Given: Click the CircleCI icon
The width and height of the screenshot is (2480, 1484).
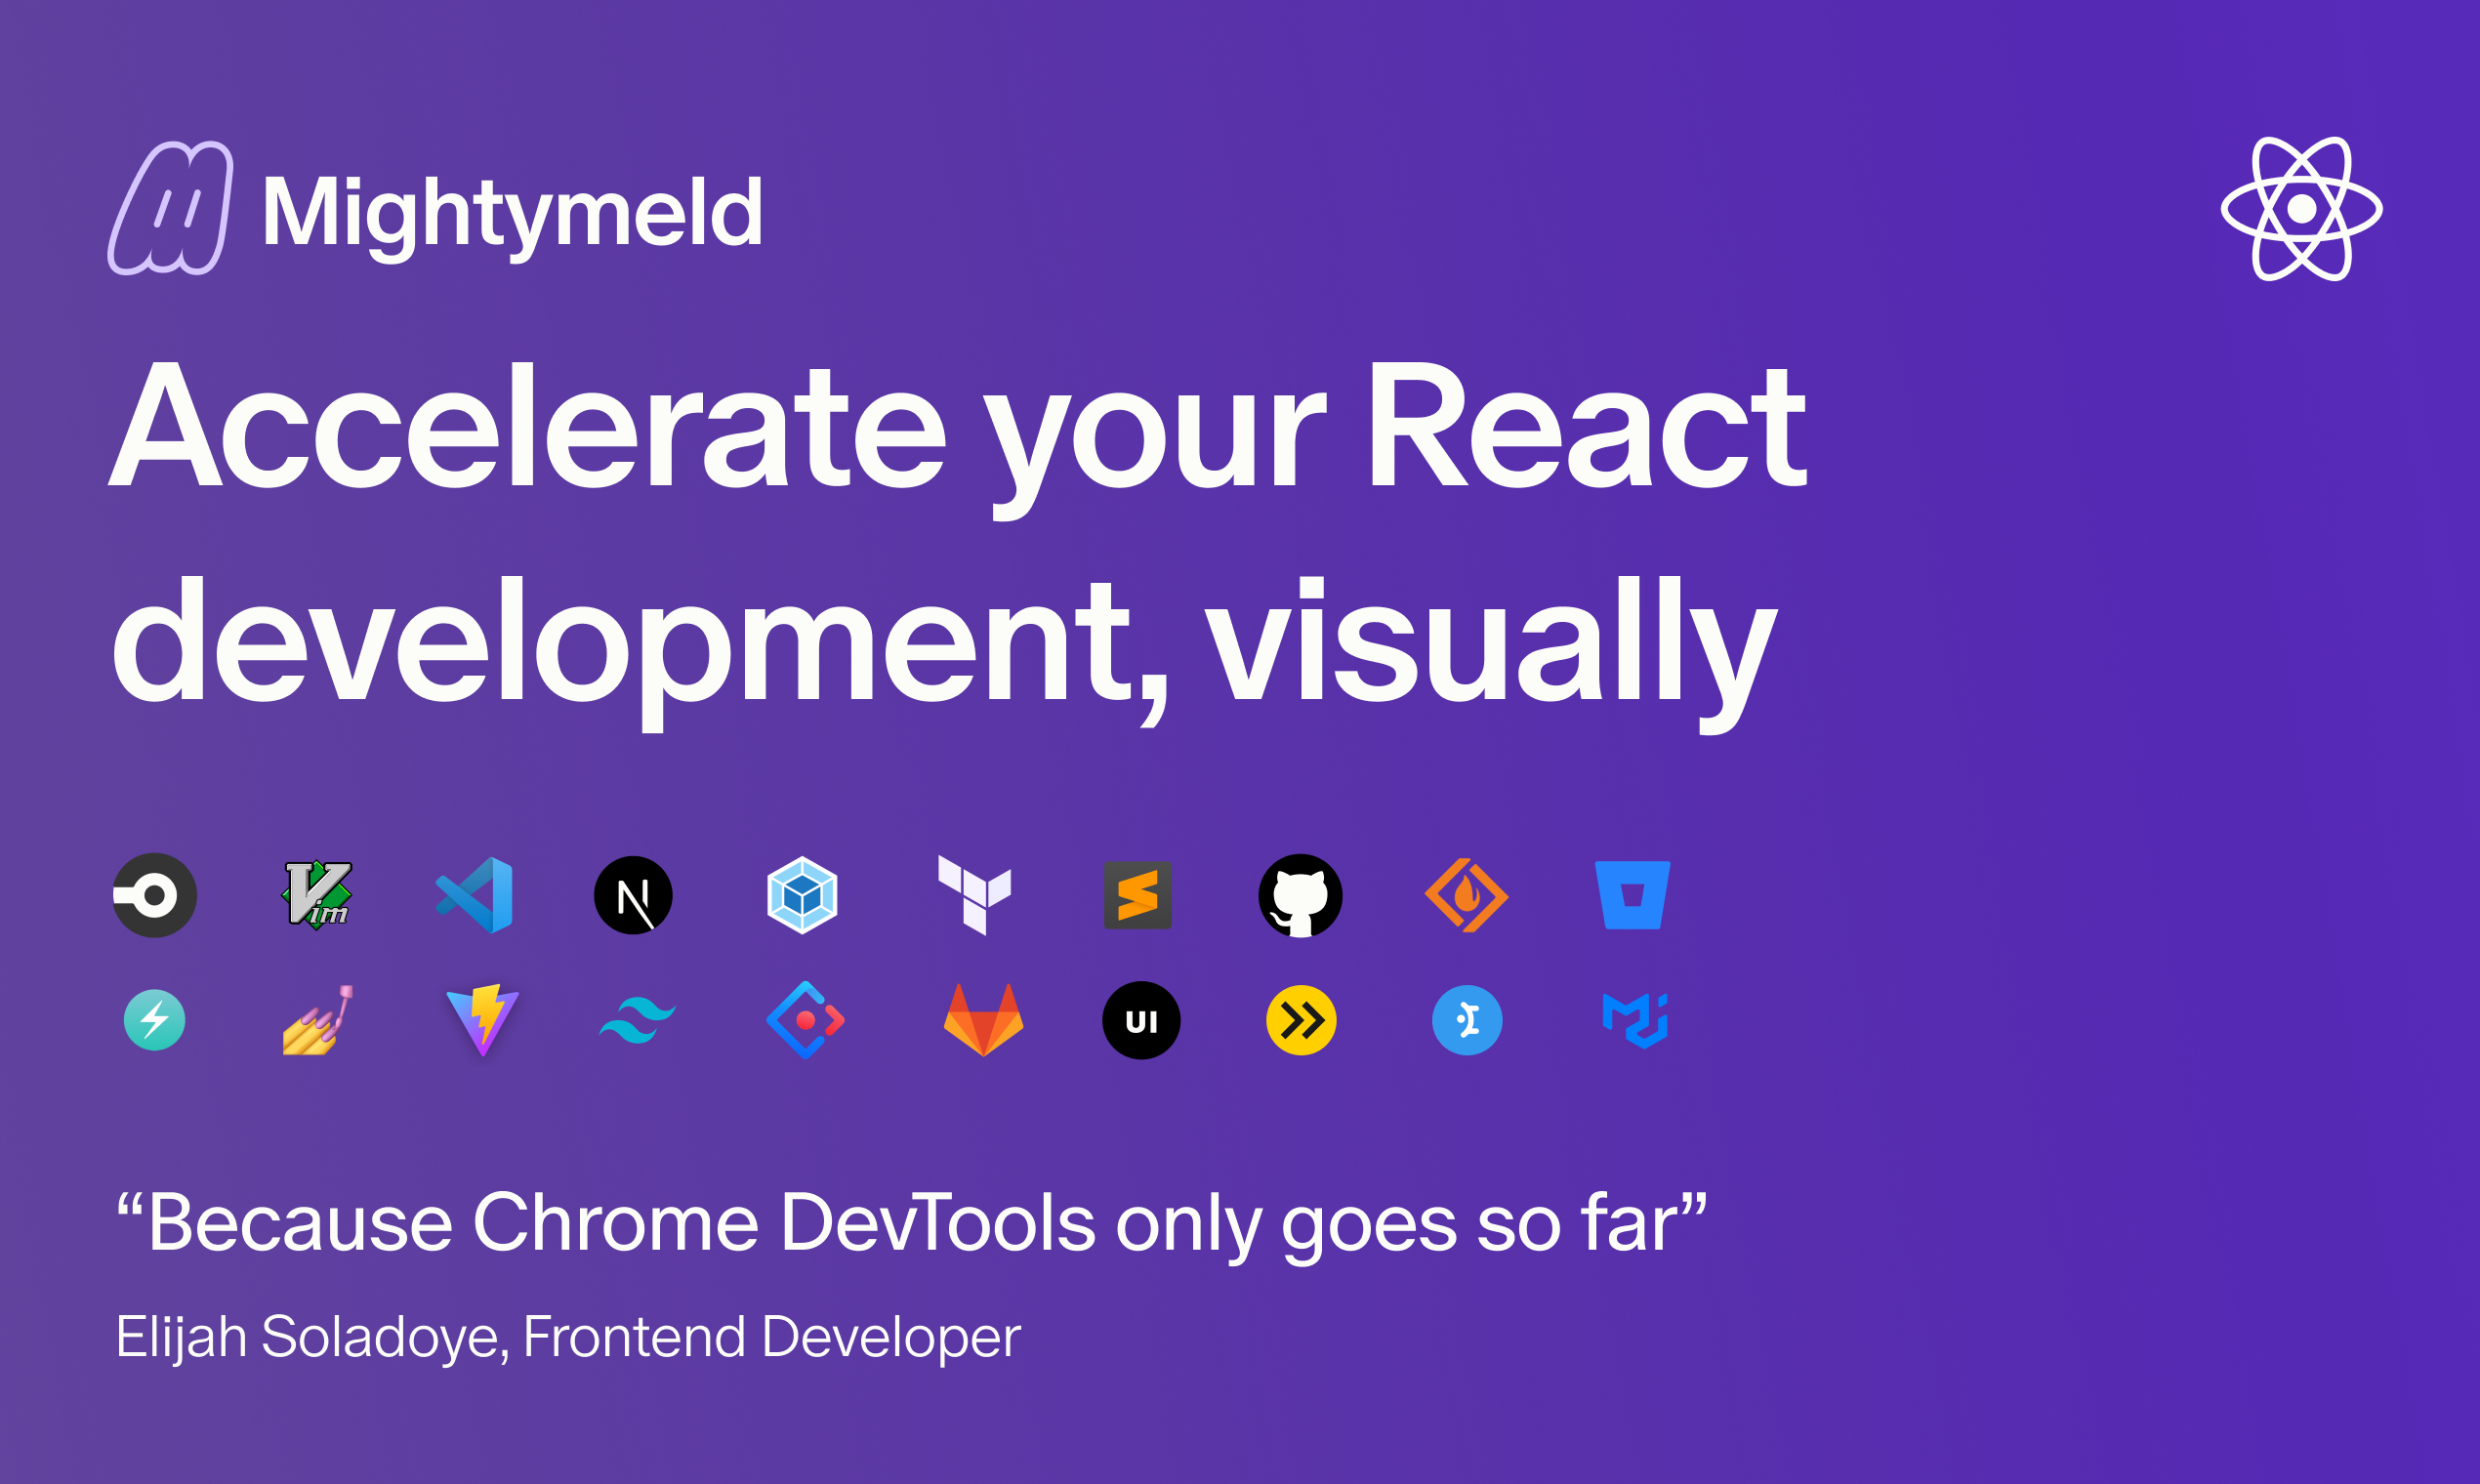Looking at the screenshot, I should click(x=154, y=895).
